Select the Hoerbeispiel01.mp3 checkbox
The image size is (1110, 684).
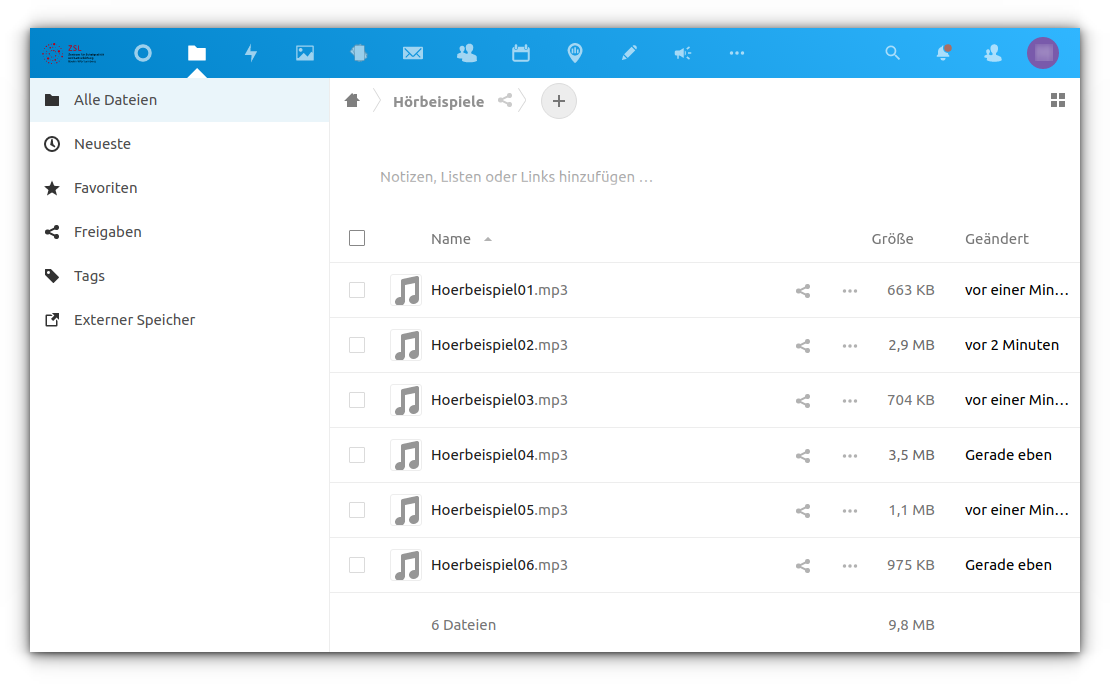(357, 290)
